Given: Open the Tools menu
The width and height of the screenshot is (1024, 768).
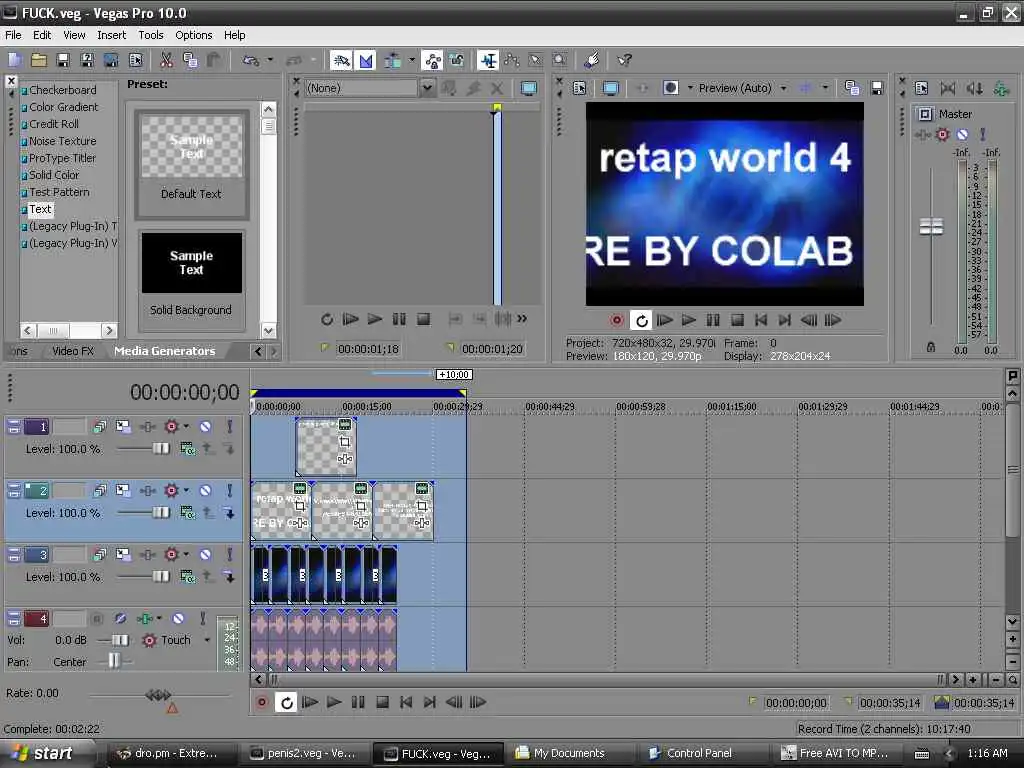Looking at the screenshot, I should 151,35.
